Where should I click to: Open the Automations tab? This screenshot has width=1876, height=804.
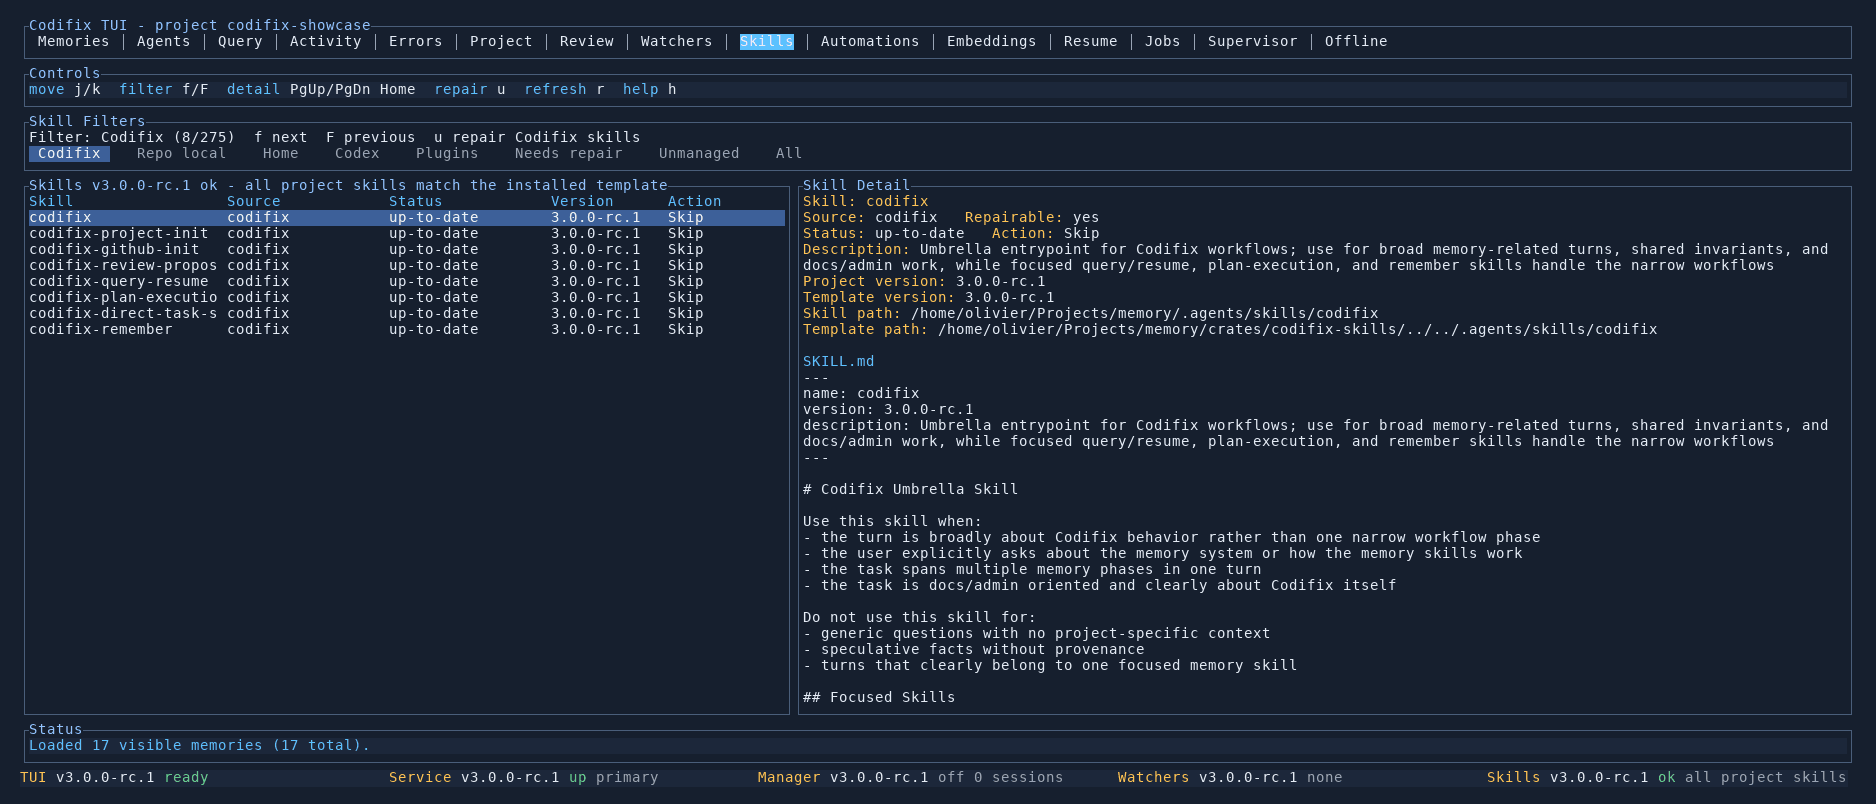click(x=870, y=41)
